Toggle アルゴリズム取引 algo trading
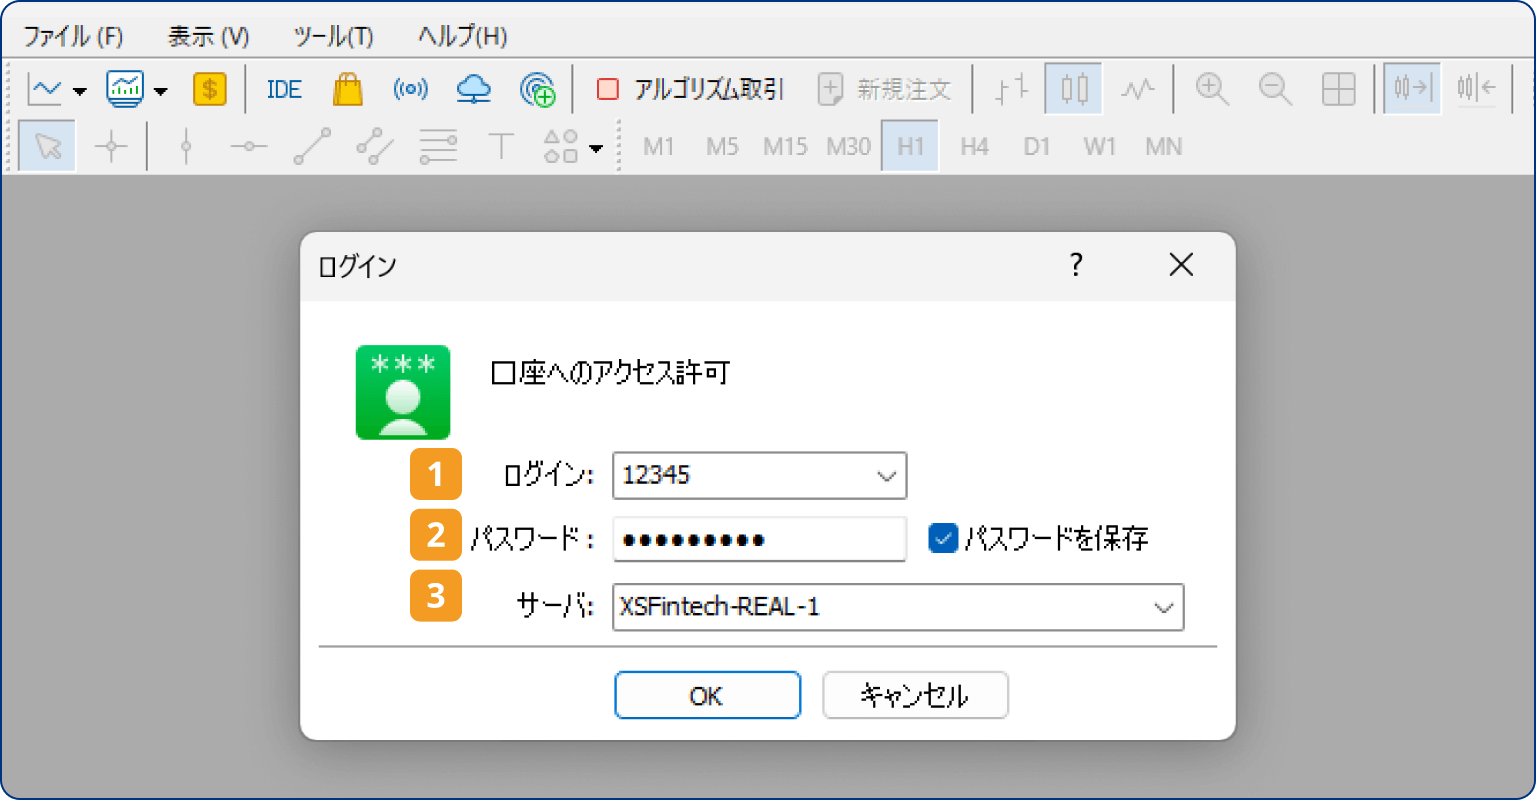 coord(690,90)
